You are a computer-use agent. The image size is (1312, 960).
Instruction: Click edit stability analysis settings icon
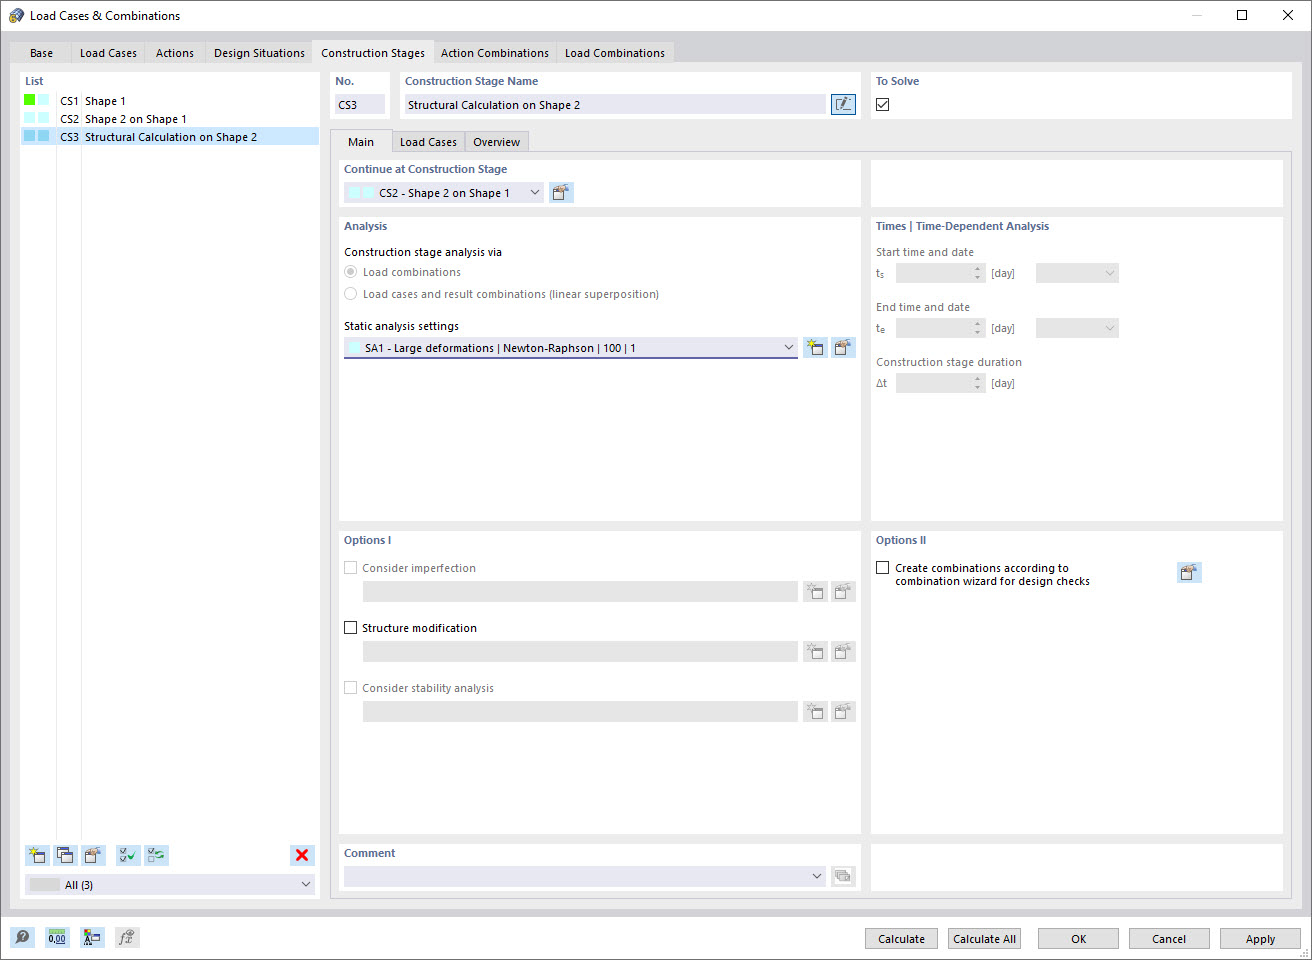pos(843,711)
